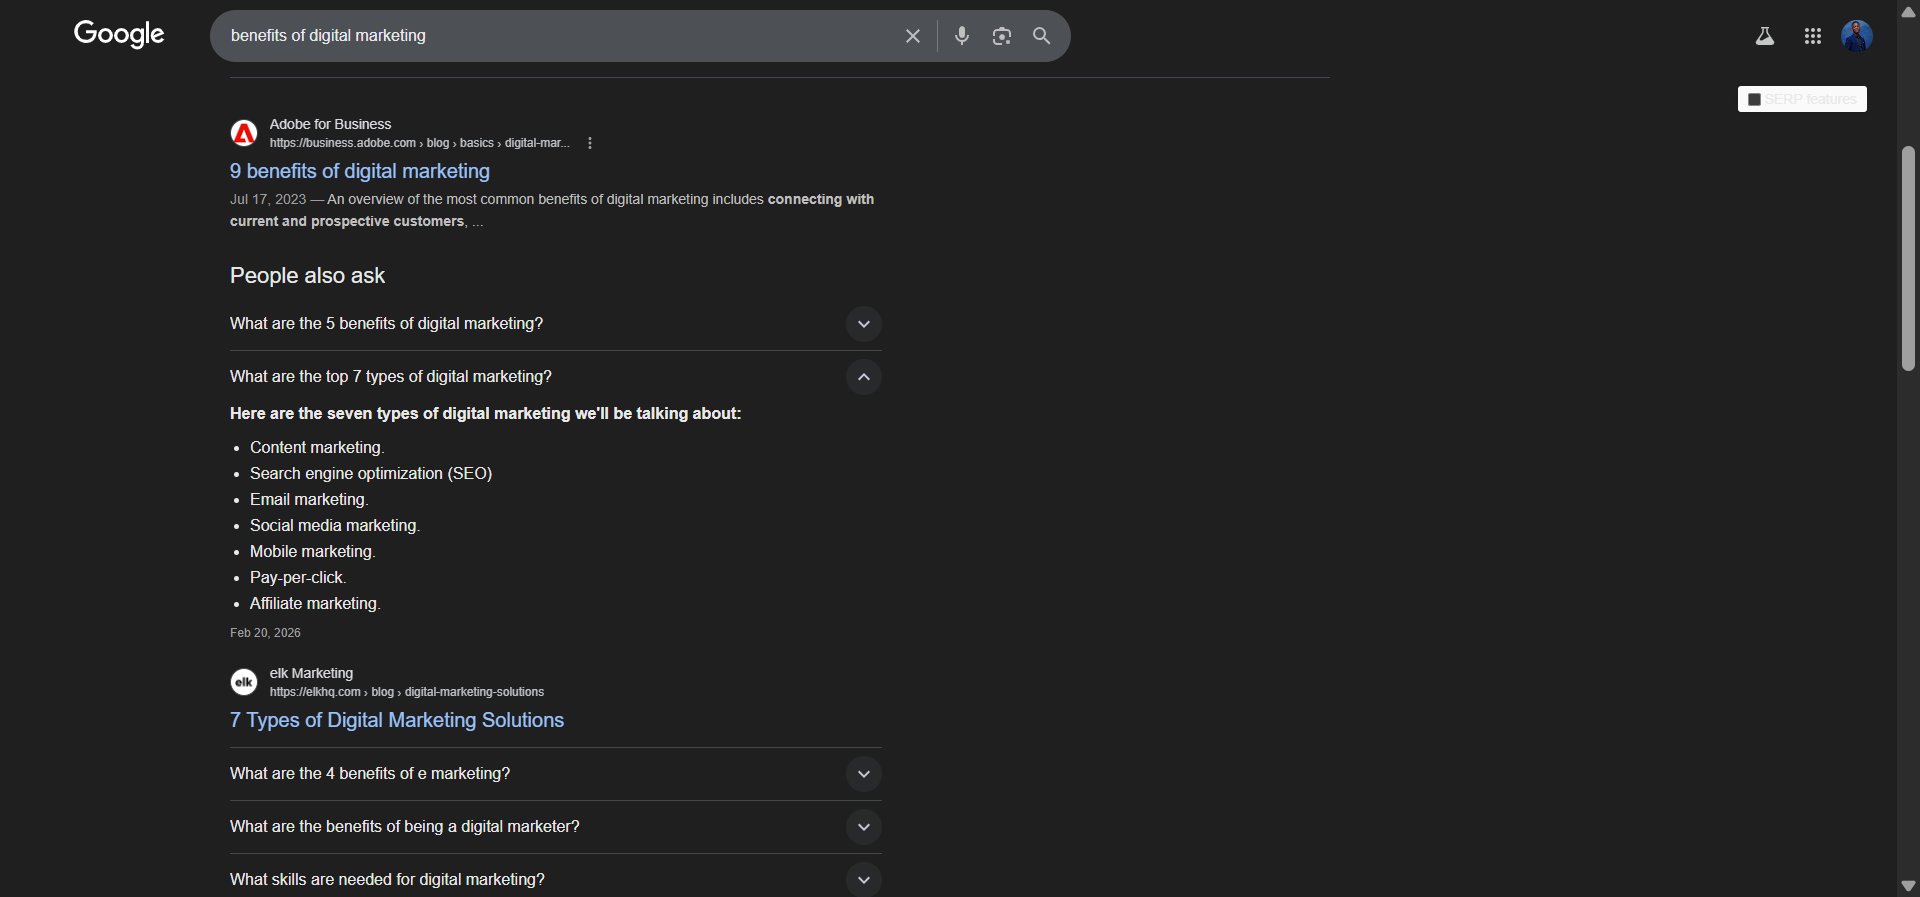Open the three-dot menu beside Adobe result
1920x897 pixels.
coord(590,143)
